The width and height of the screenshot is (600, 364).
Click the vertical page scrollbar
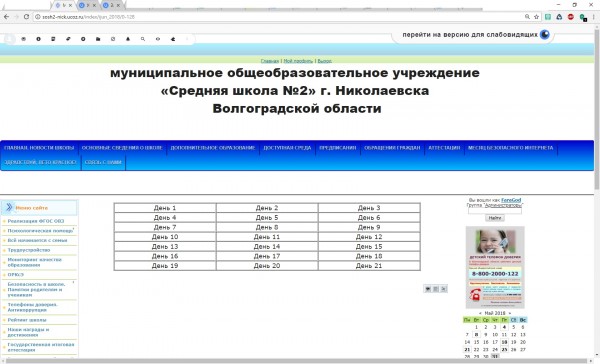tap(597, 107)
